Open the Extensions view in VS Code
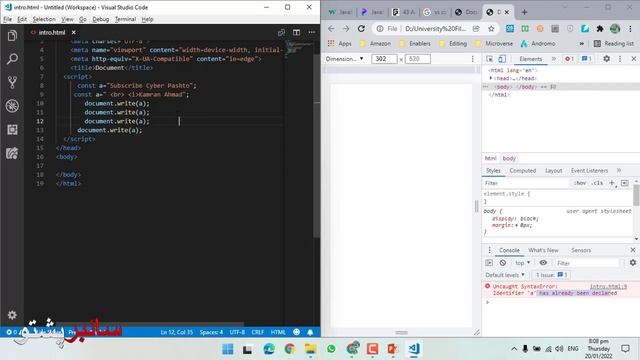The width and height of the screenshot is (640, 360). (12, 130)
